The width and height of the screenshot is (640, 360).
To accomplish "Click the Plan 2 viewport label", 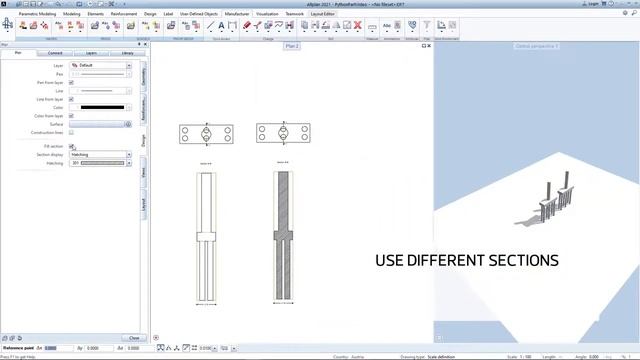I will pos(292,46).
